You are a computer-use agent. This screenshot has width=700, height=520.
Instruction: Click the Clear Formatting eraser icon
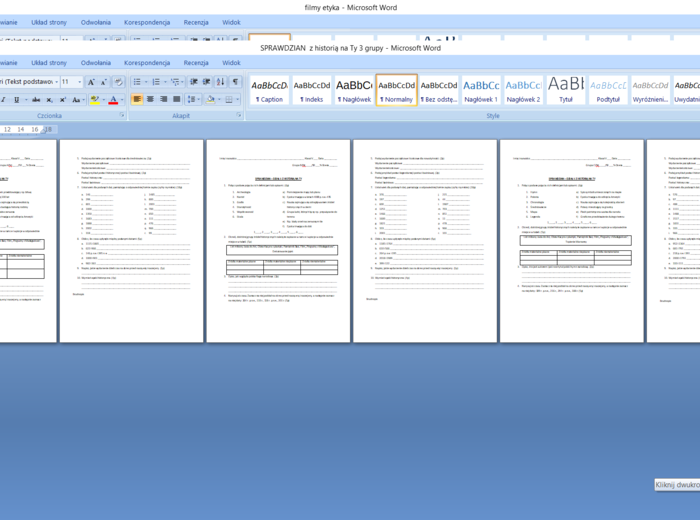(x=118, y=82)
